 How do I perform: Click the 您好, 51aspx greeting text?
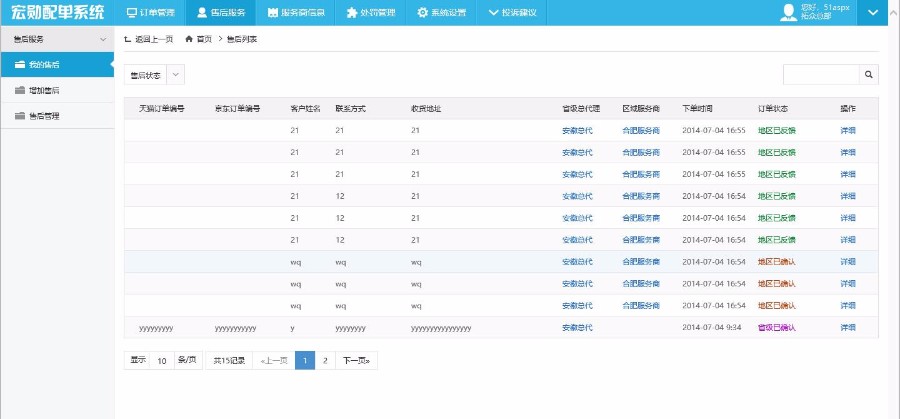(x=825, y=7)
